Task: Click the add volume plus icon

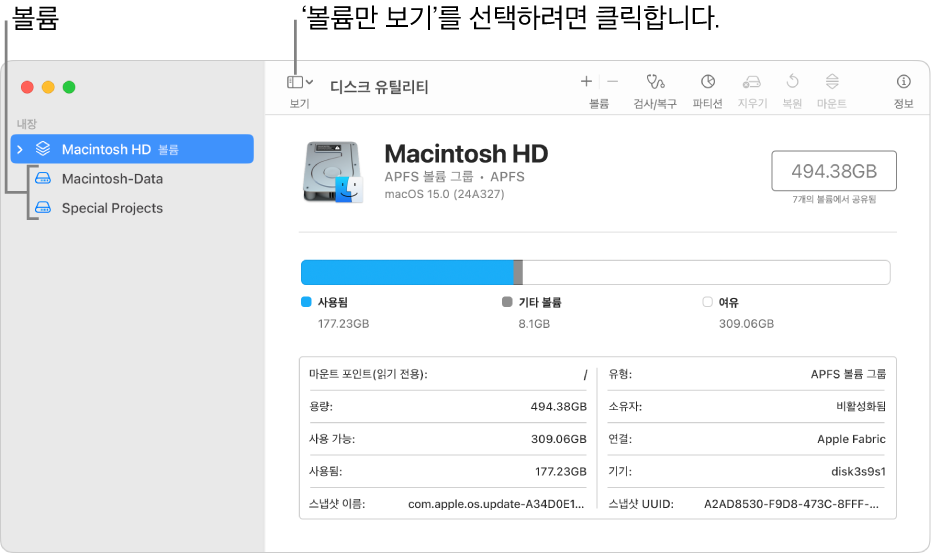Action: pos(586,81)
